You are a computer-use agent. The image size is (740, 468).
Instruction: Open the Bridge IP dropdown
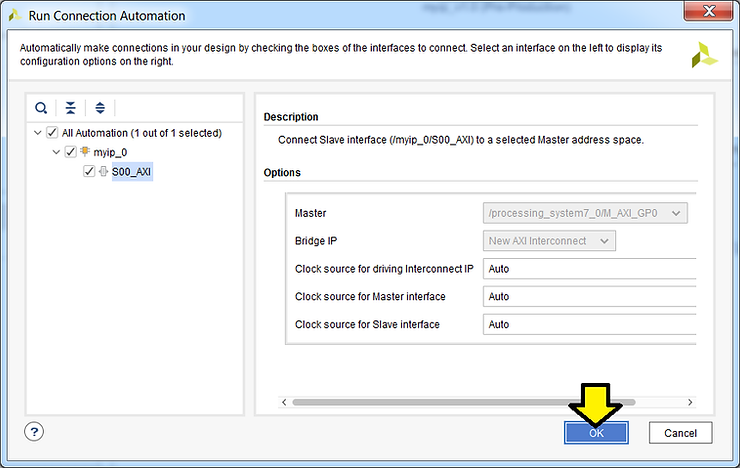(x=549, y=241)
